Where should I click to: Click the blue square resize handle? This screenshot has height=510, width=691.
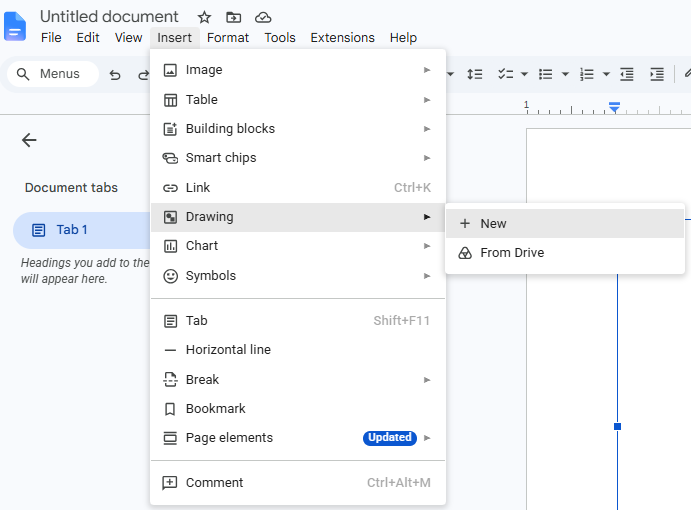click(x=617, y=426)
